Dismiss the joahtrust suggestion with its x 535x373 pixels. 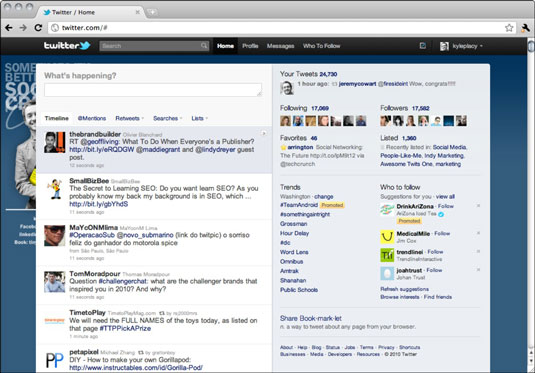pyautogui.click(x=478, y=270)
